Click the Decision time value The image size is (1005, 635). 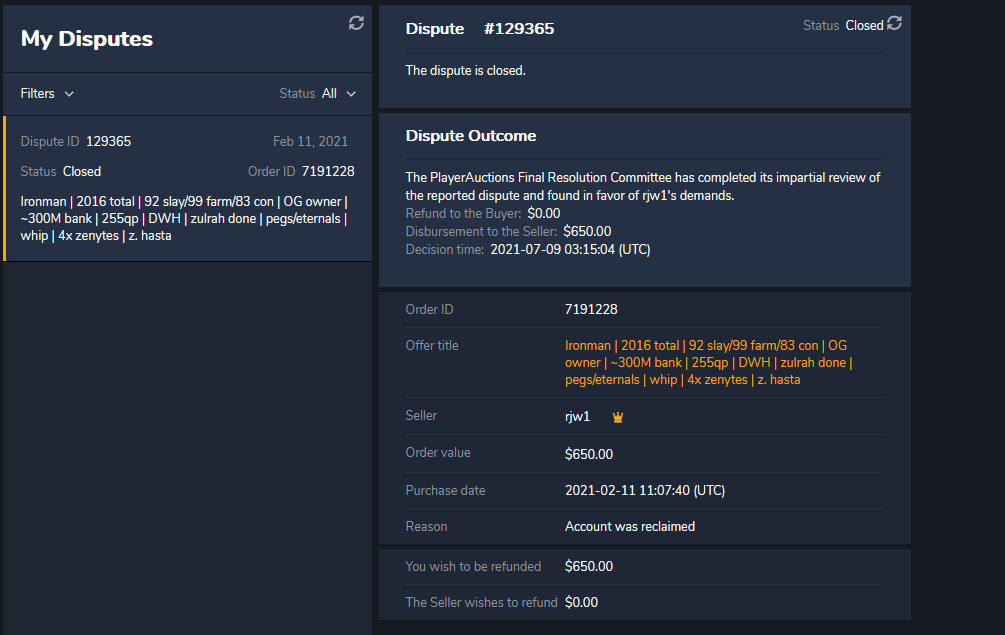(570, 250)
